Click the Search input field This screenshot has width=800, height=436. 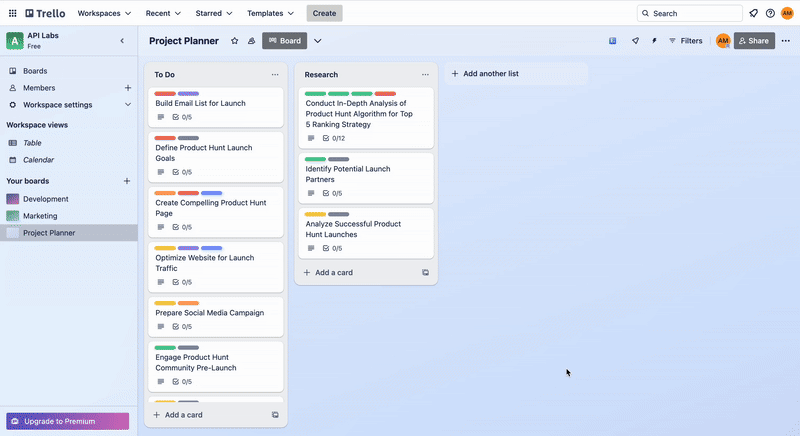pos(690,13)
